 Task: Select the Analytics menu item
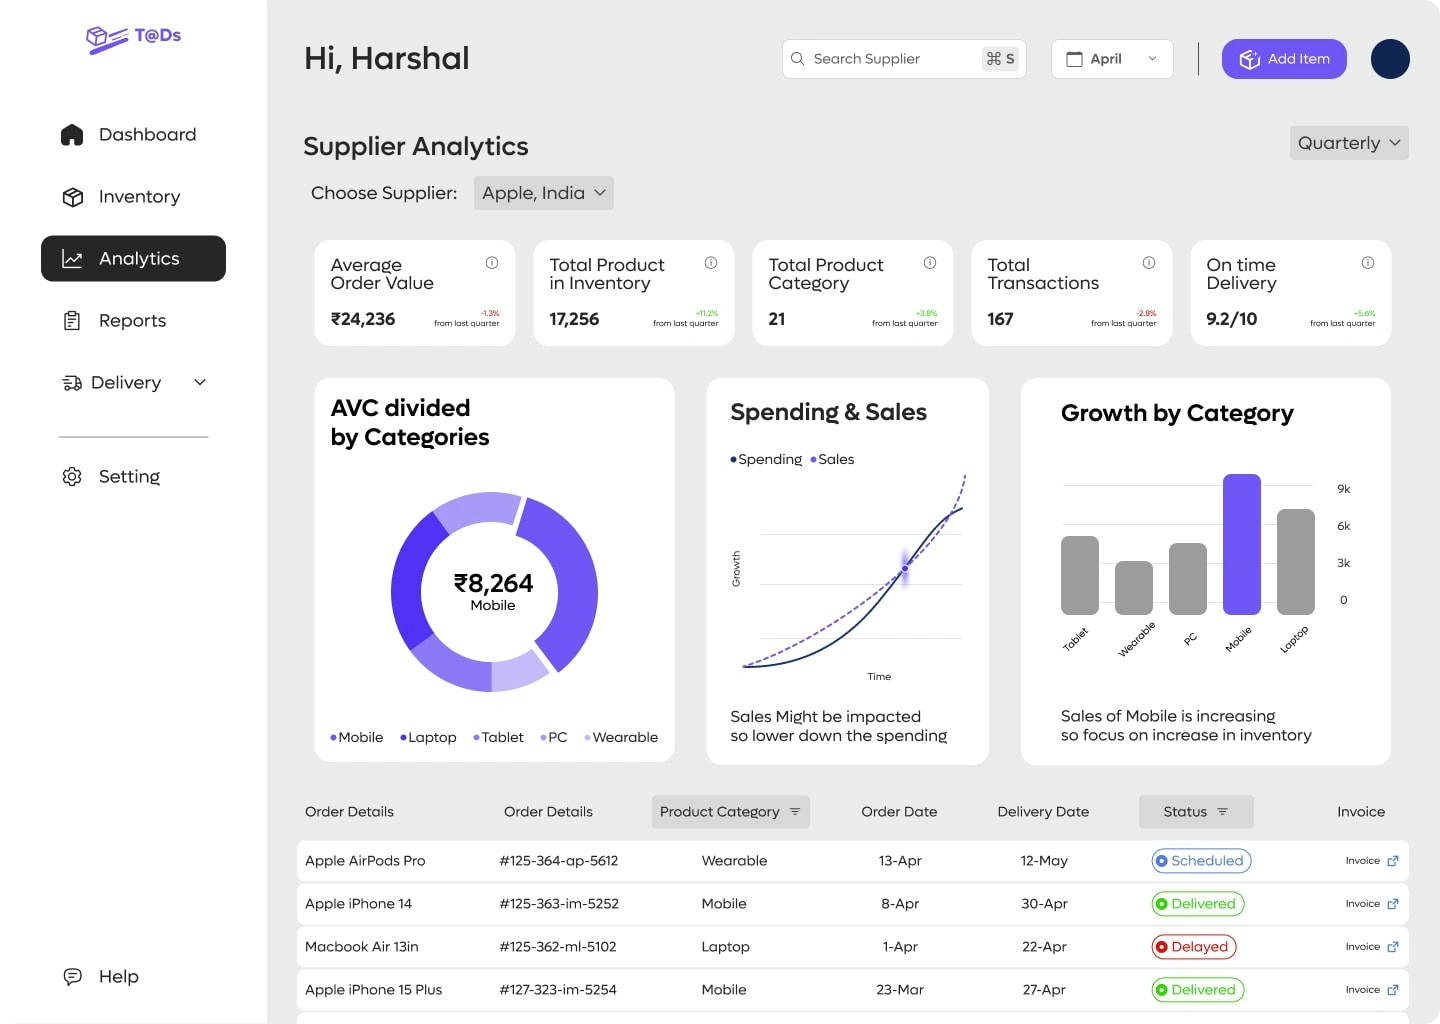(133, 259)
